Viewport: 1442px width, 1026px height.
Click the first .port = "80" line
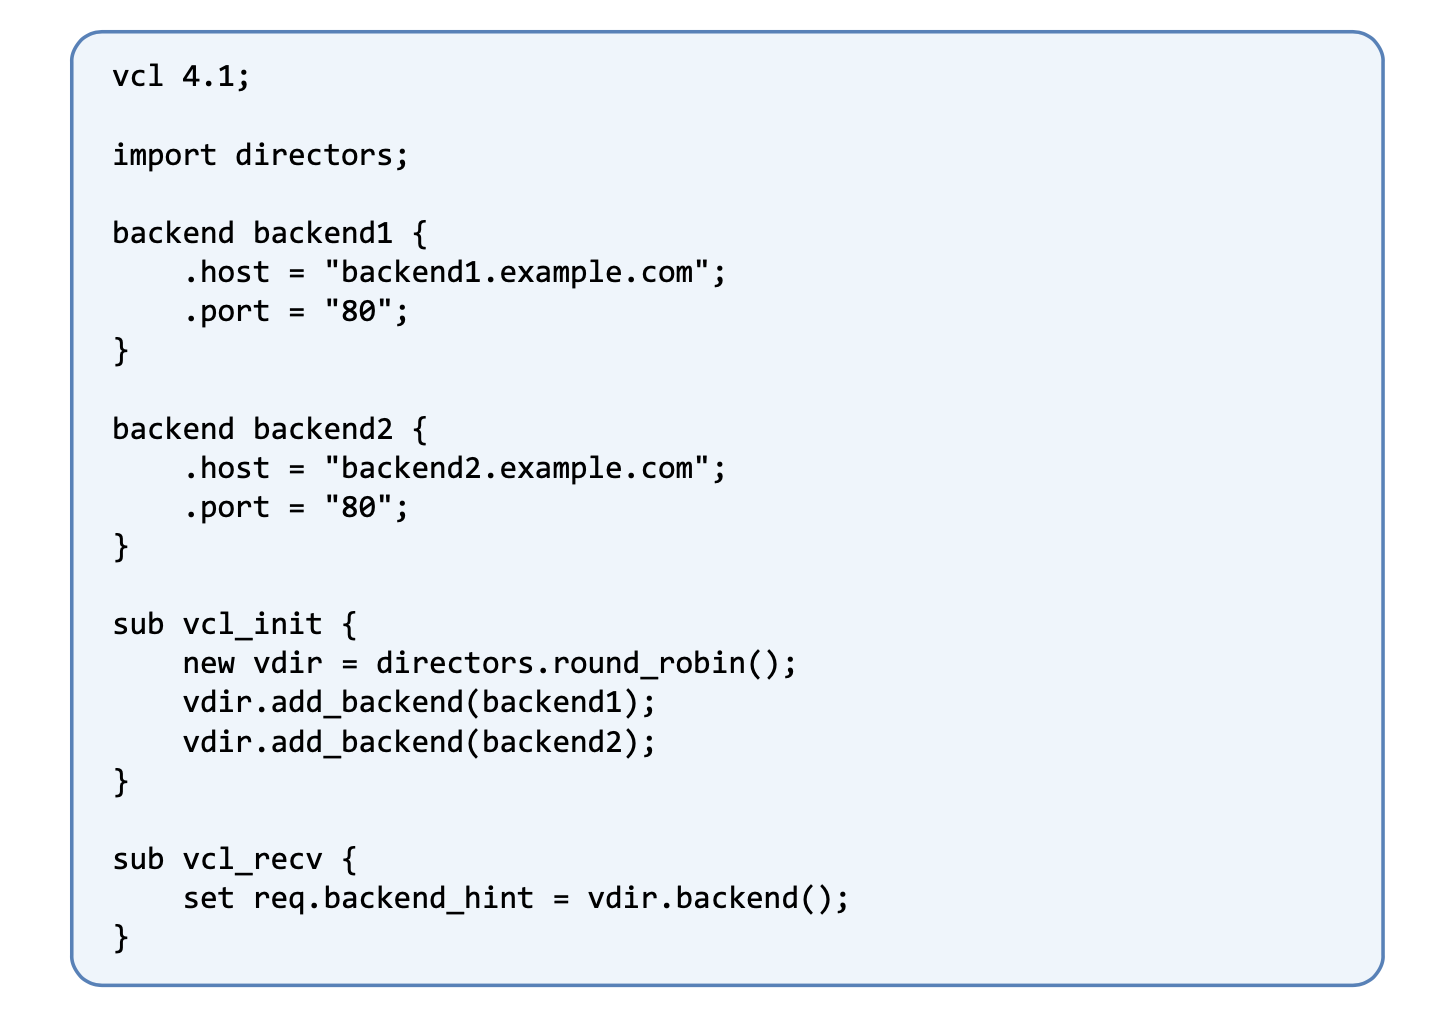coord(296,312)
